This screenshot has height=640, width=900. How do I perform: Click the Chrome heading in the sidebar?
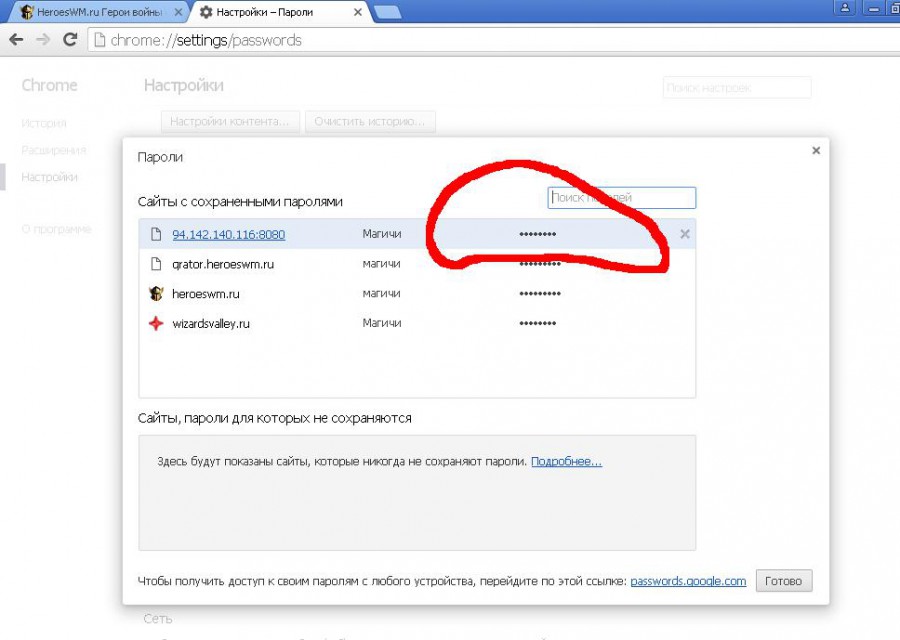click(49, 86)
